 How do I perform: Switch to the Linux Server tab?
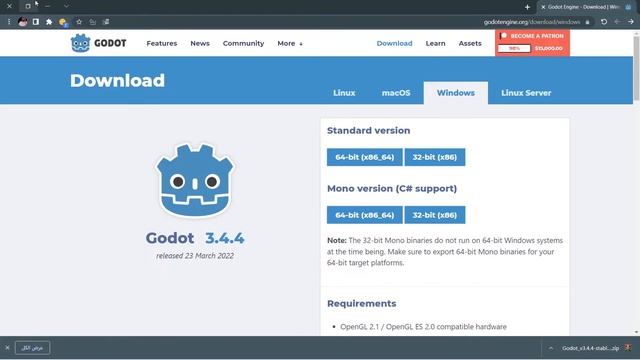[x=526, y=93]
